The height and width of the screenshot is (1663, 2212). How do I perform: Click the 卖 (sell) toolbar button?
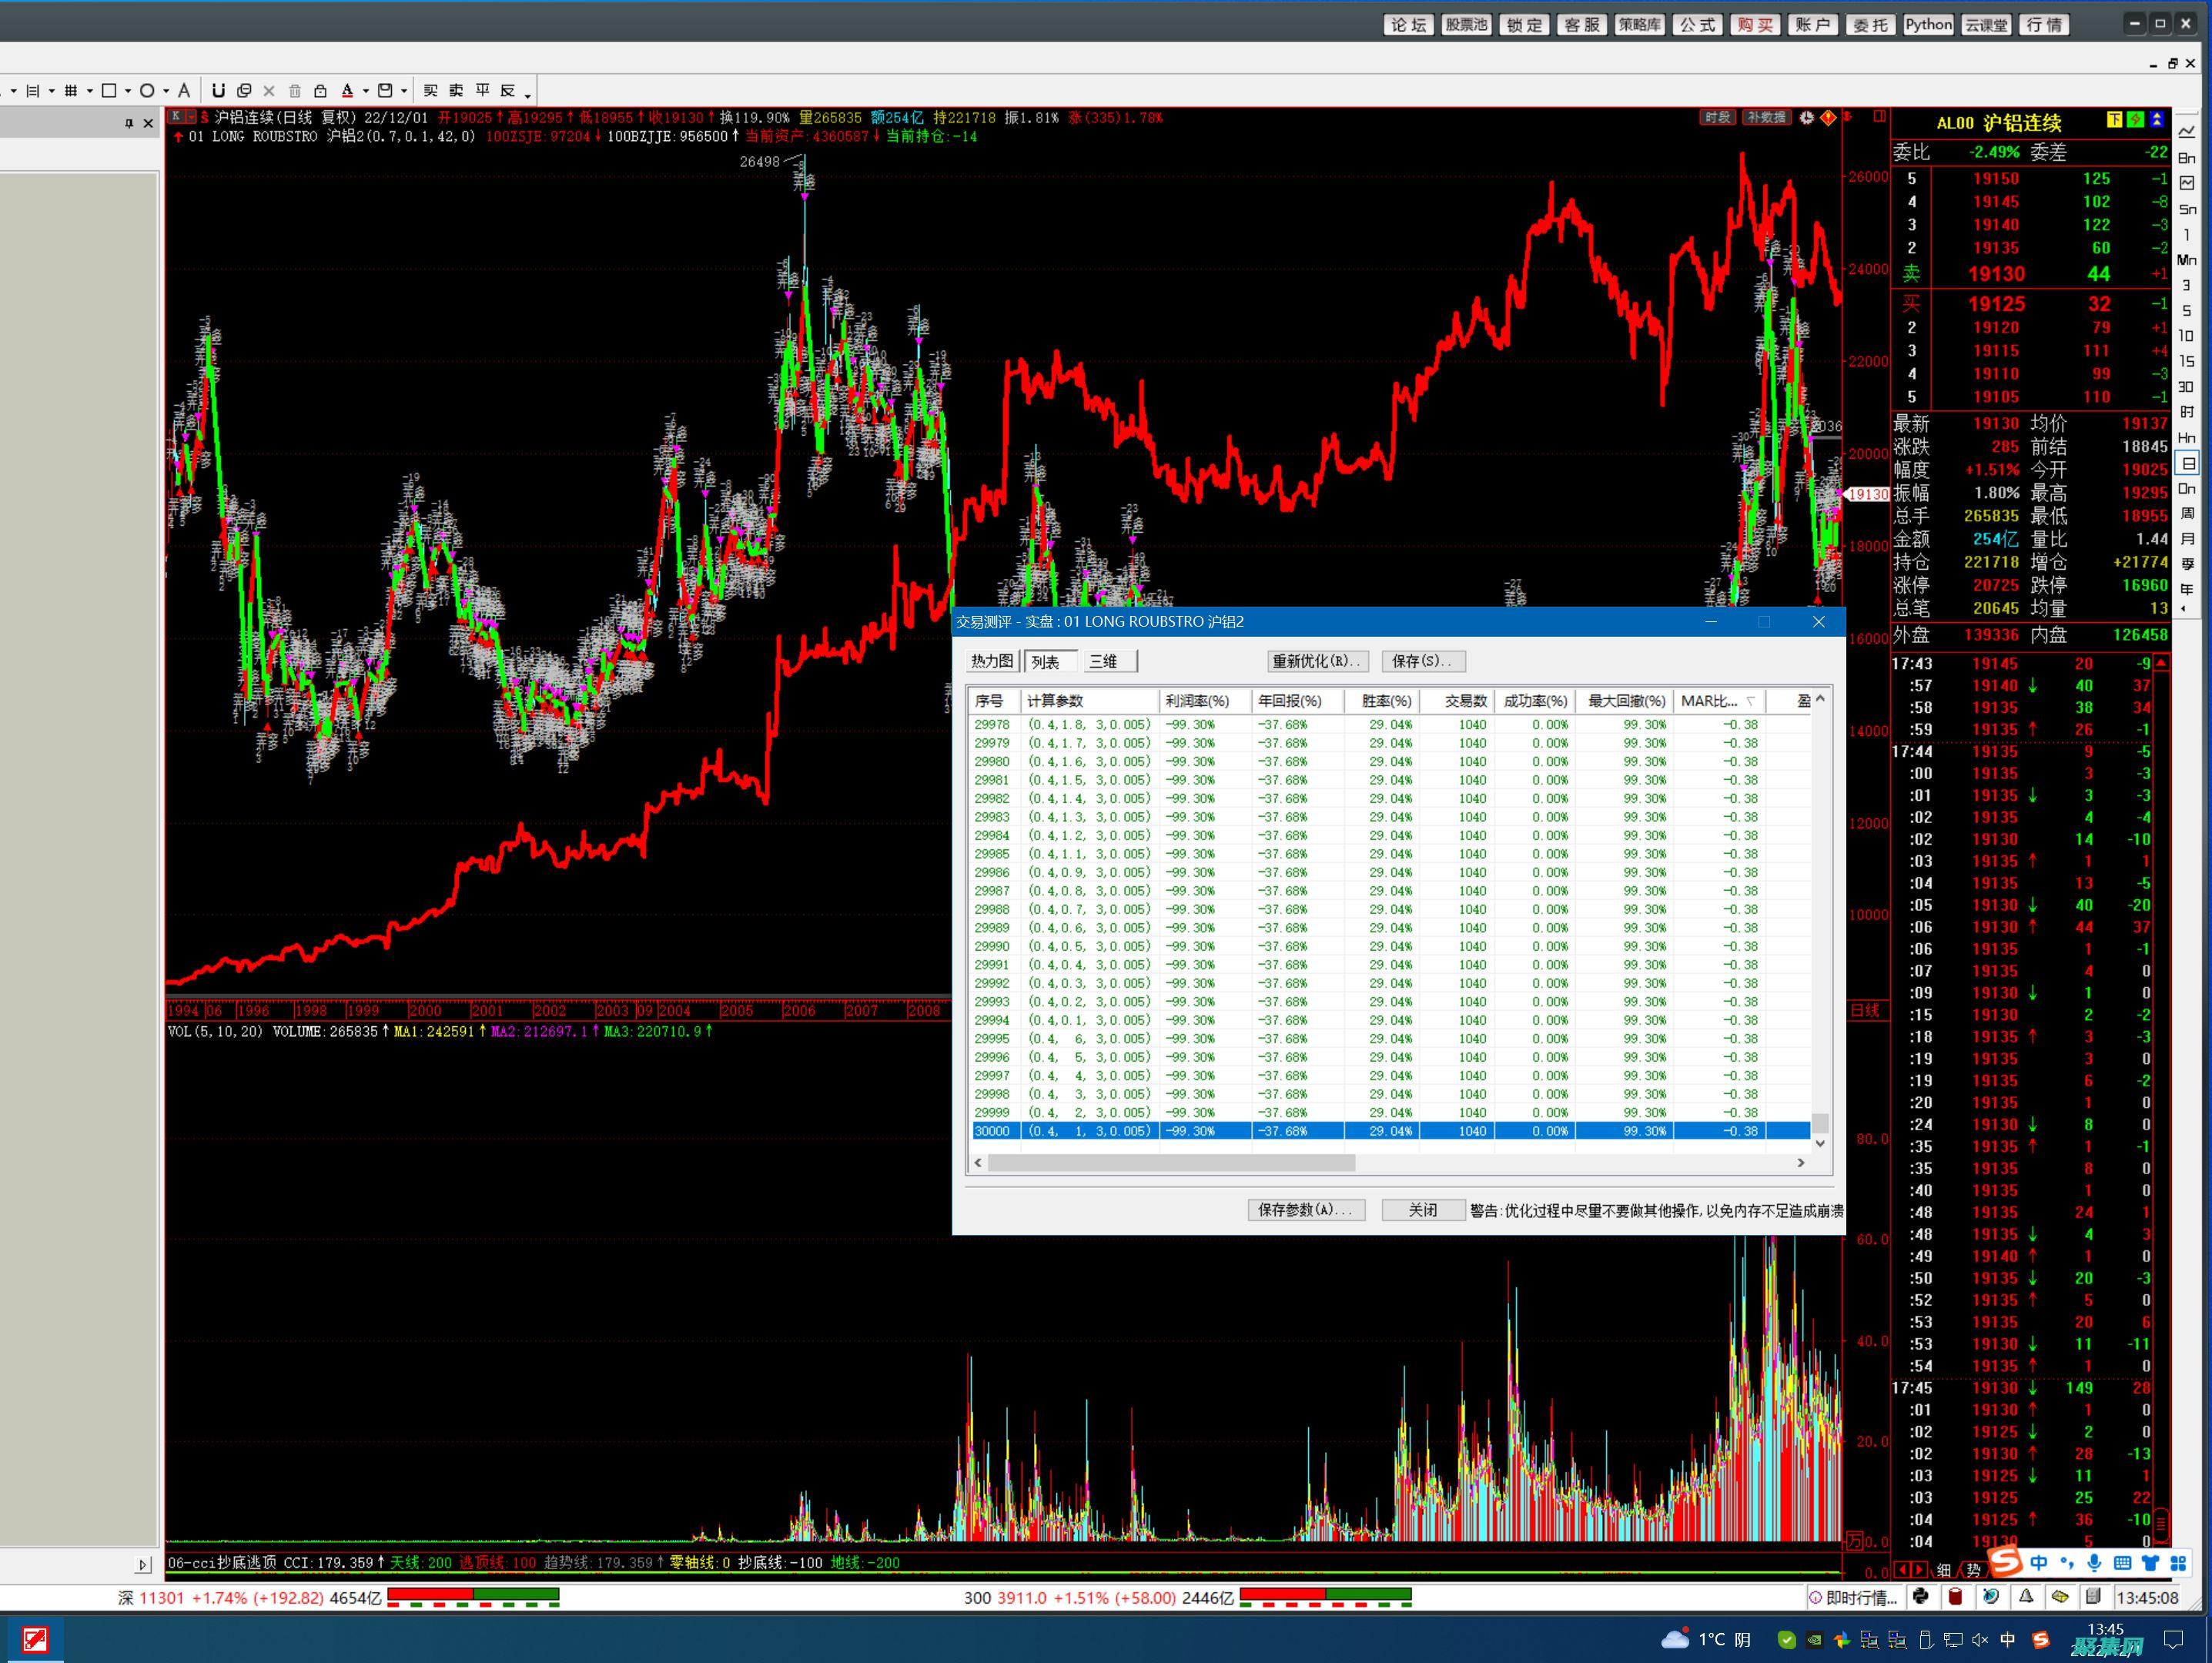pos(456,91)
